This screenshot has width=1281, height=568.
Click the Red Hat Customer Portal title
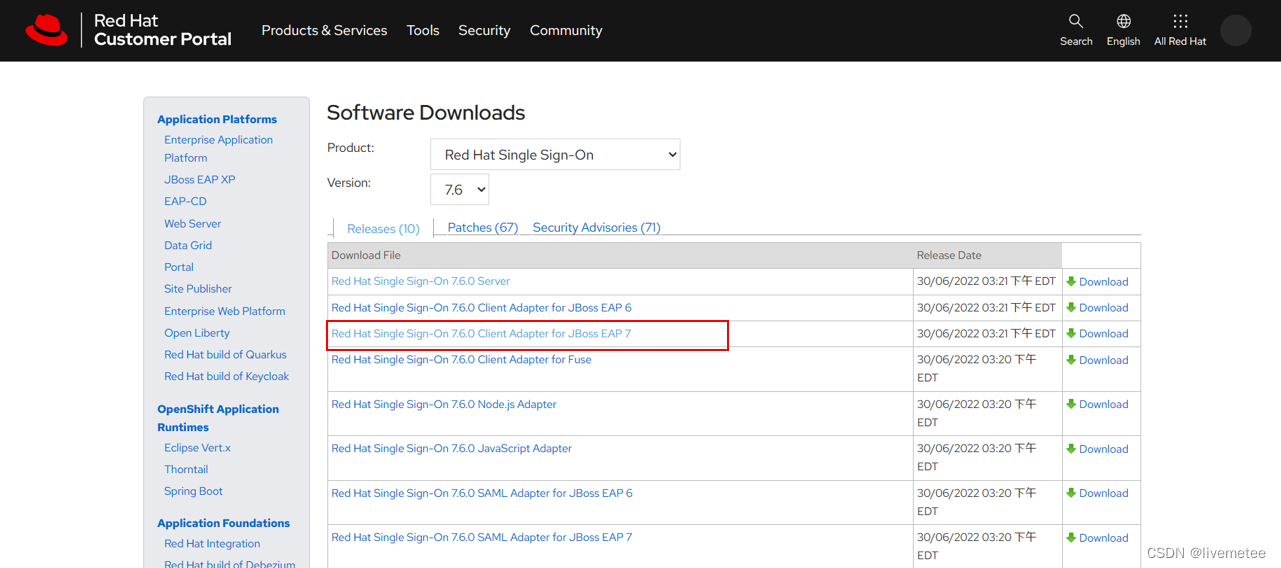[x=162, y=30]
